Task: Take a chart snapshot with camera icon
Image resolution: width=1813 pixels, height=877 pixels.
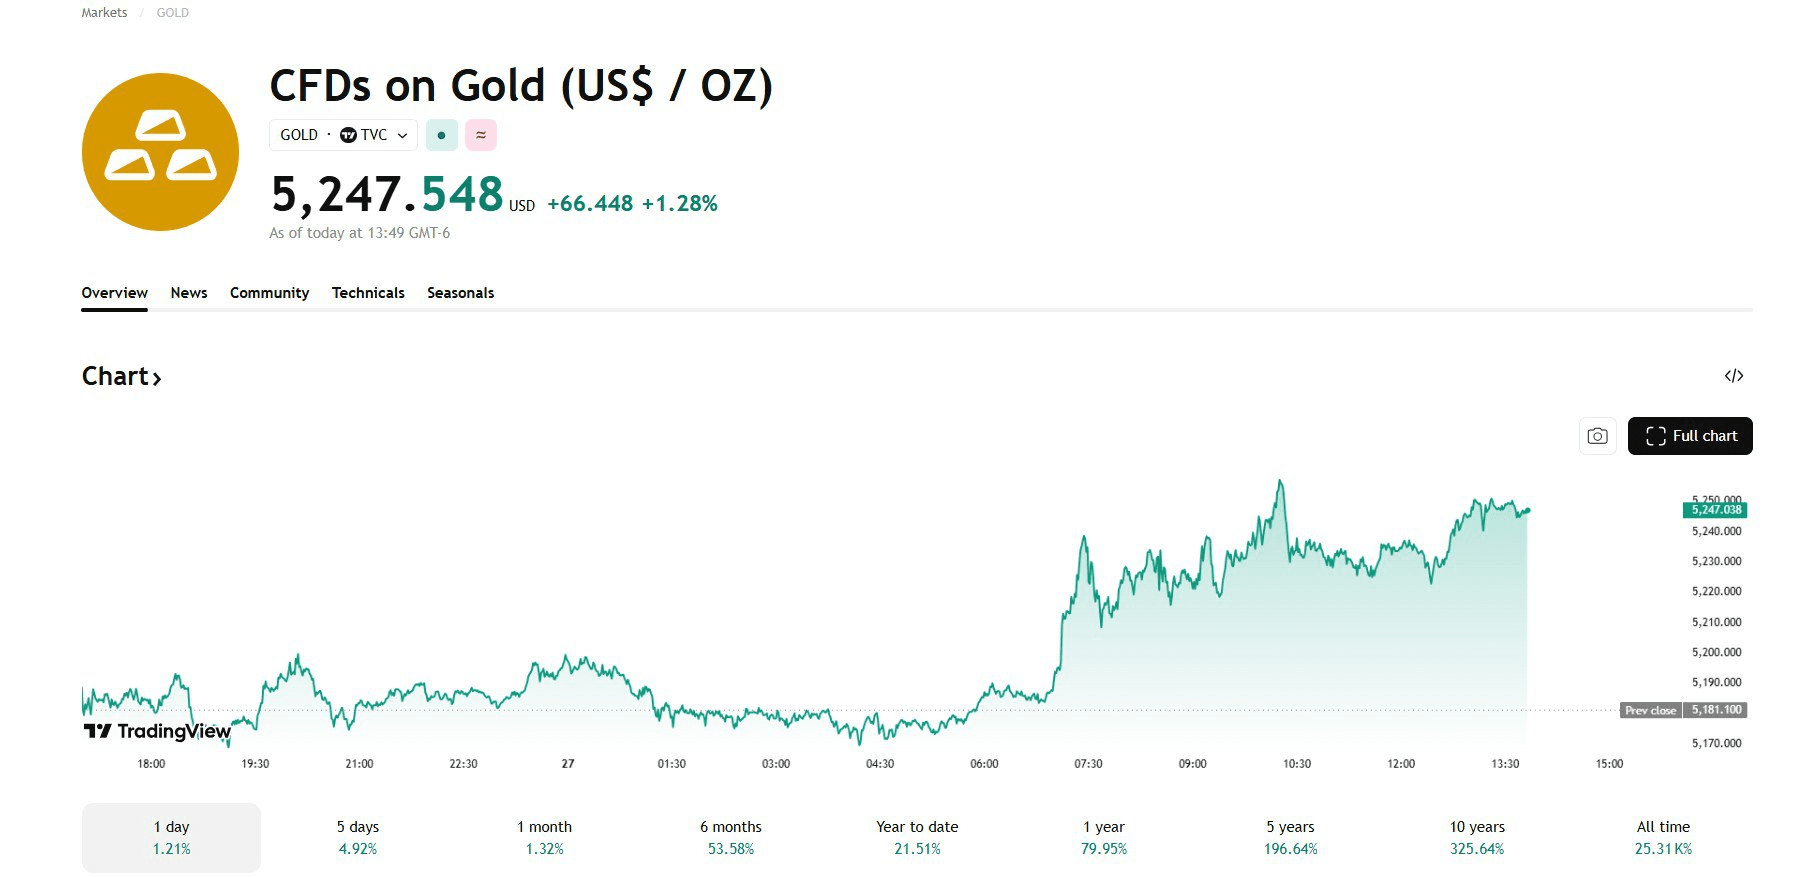Action: tap(1597, 436)
